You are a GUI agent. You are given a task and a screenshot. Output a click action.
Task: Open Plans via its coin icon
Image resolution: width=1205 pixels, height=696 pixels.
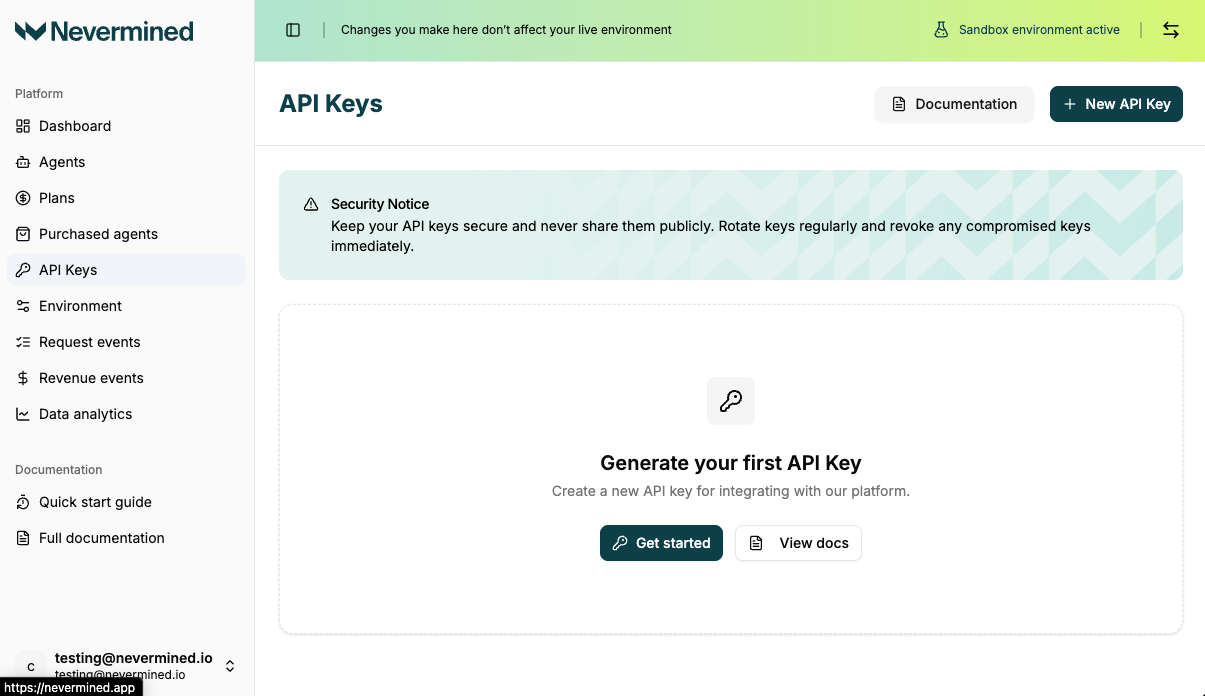tap(22, 198)
